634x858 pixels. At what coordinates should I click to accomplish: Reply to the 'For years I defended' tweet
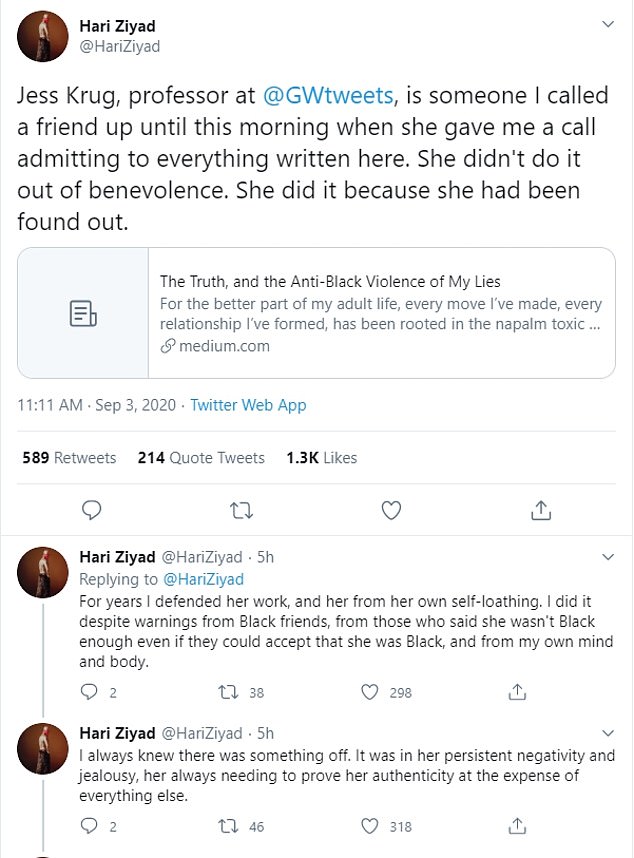[x=89, y=690]
